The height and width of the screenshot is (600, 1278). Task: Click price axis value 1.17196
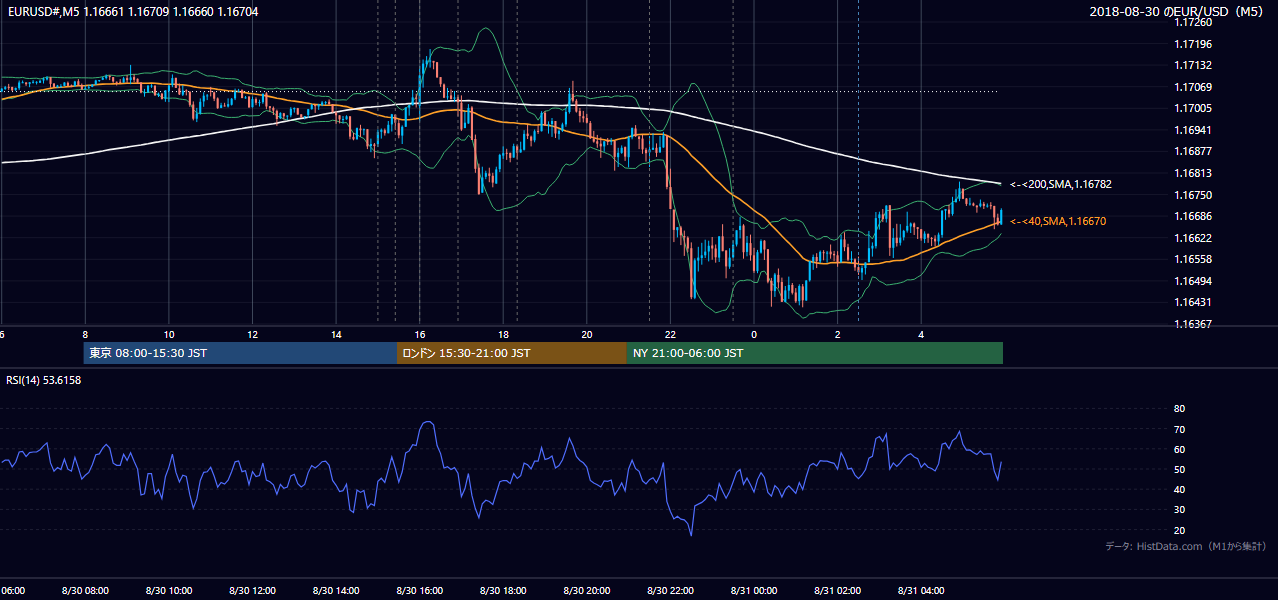1193,44
